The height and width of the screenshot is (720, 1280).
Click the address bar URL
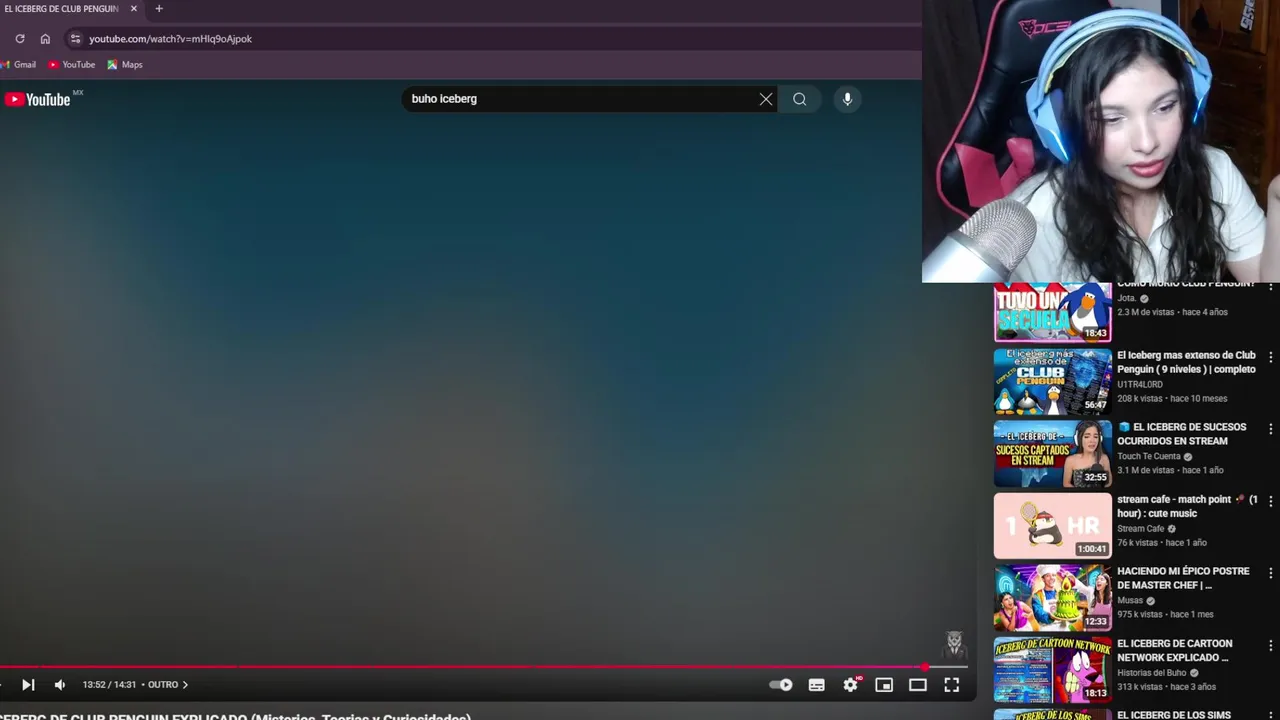point(170,39)
